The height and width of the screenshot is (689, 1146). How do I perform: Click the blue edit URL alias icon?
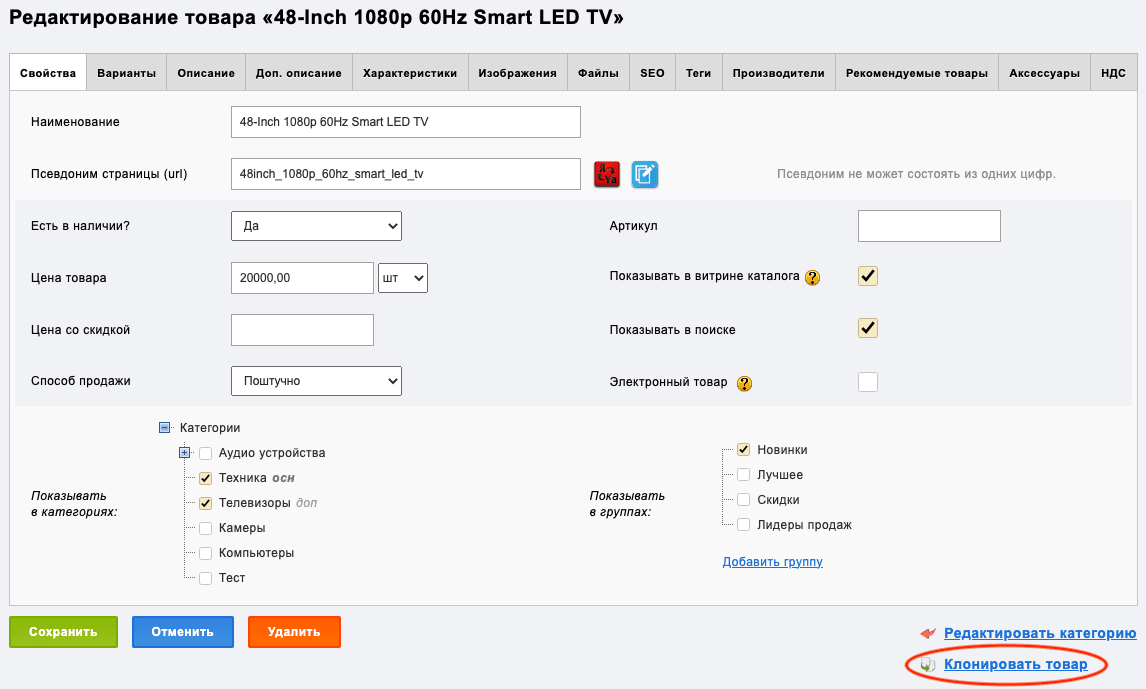(645, 174)
